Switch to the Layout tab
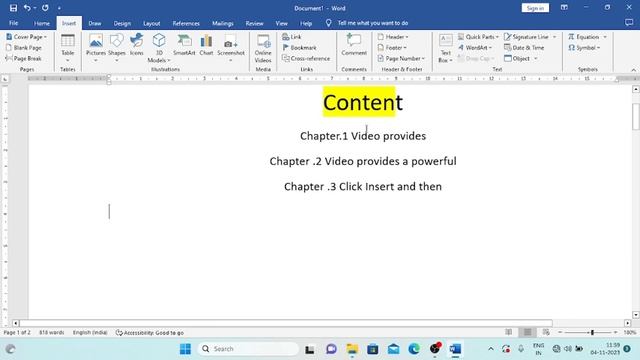 click(151, 23)
